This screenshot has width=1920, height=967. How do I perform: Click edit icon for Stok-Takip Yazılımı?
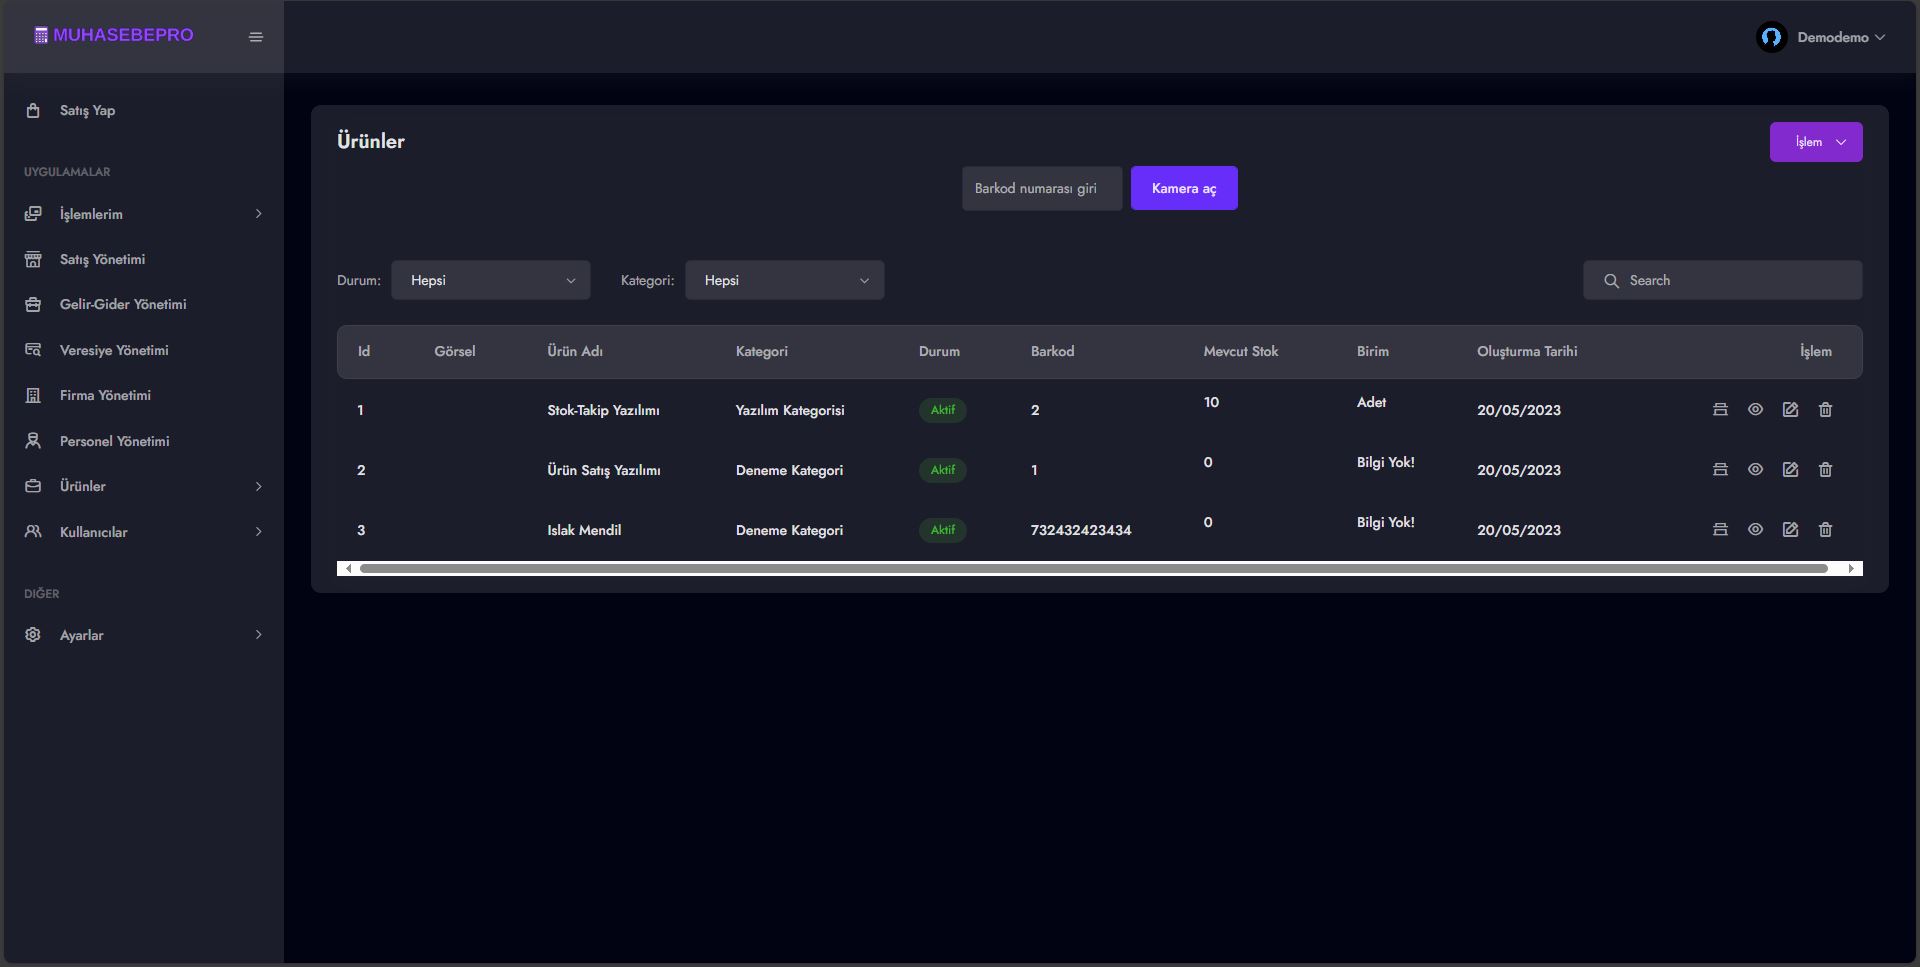pyautogui.click(x=1790, y=410)
